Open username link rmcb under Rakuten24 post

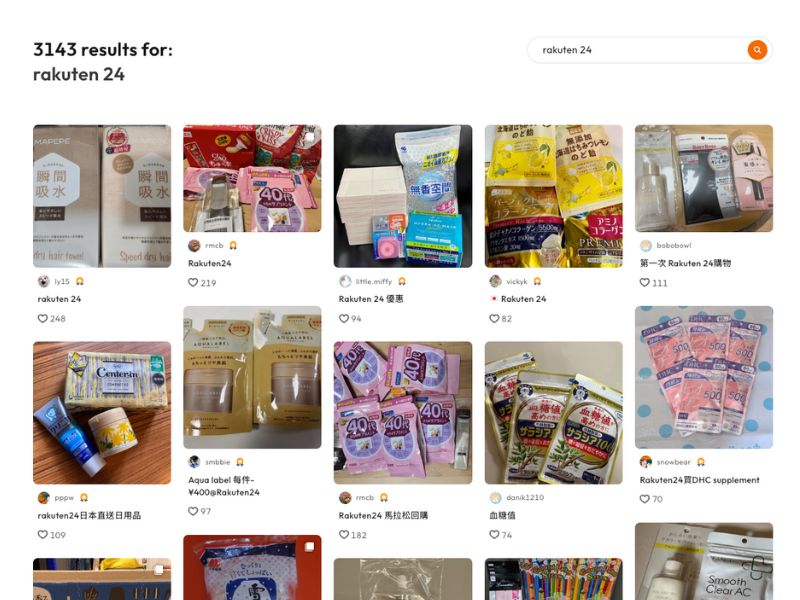point(214,245)
